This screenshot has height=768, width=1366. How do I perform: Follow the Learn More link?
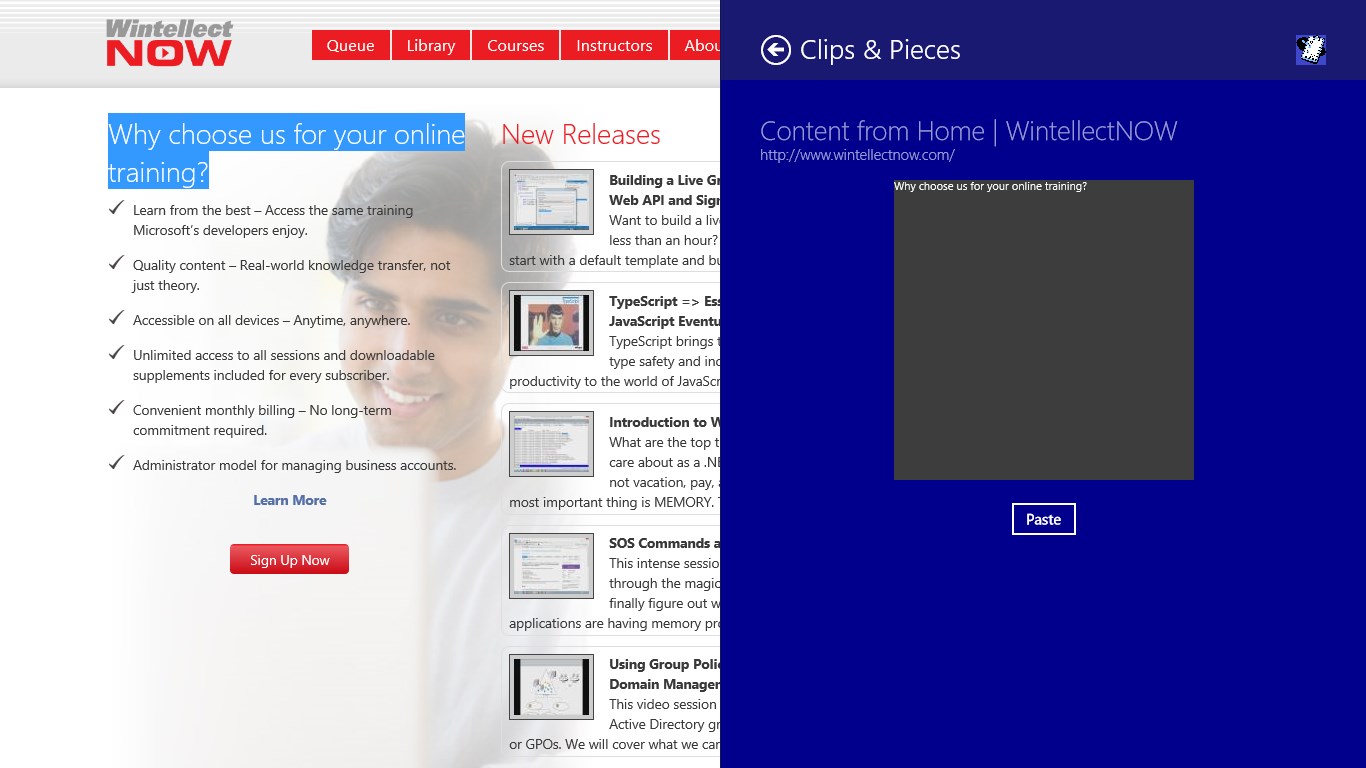click(x=289, y=500)
